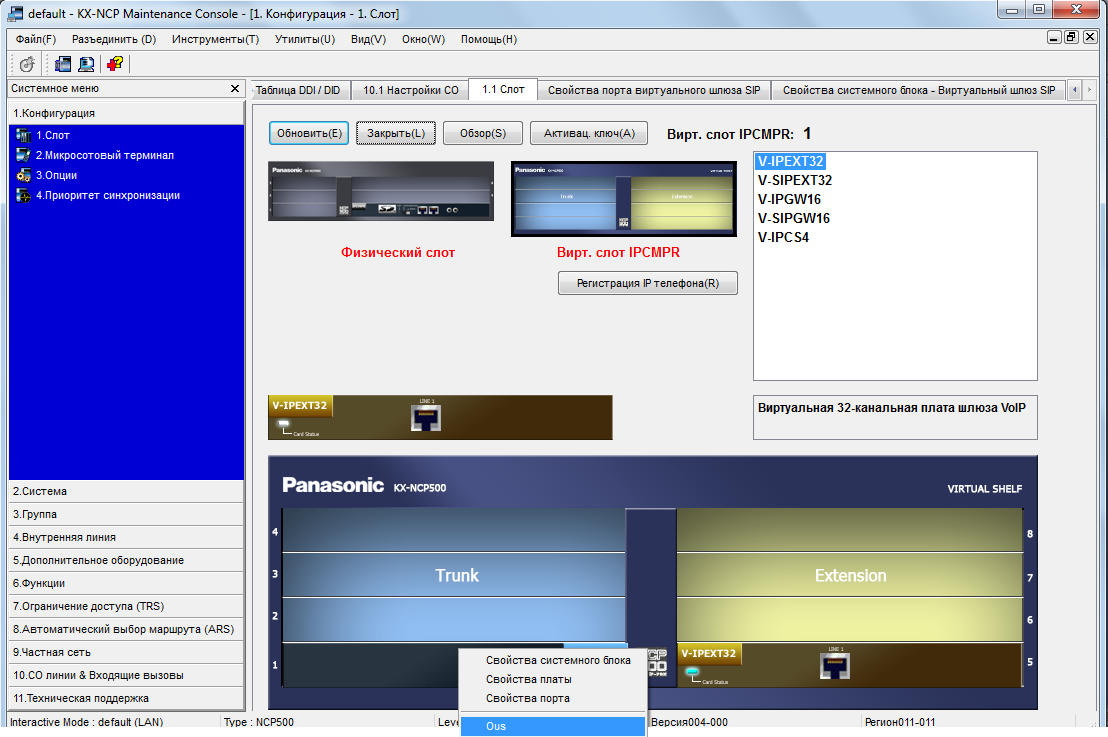Click the Card Status LED in shelf slot 5
Image resolution: width=1108 pixels, height=737 pixels.
tap(692, 671)
